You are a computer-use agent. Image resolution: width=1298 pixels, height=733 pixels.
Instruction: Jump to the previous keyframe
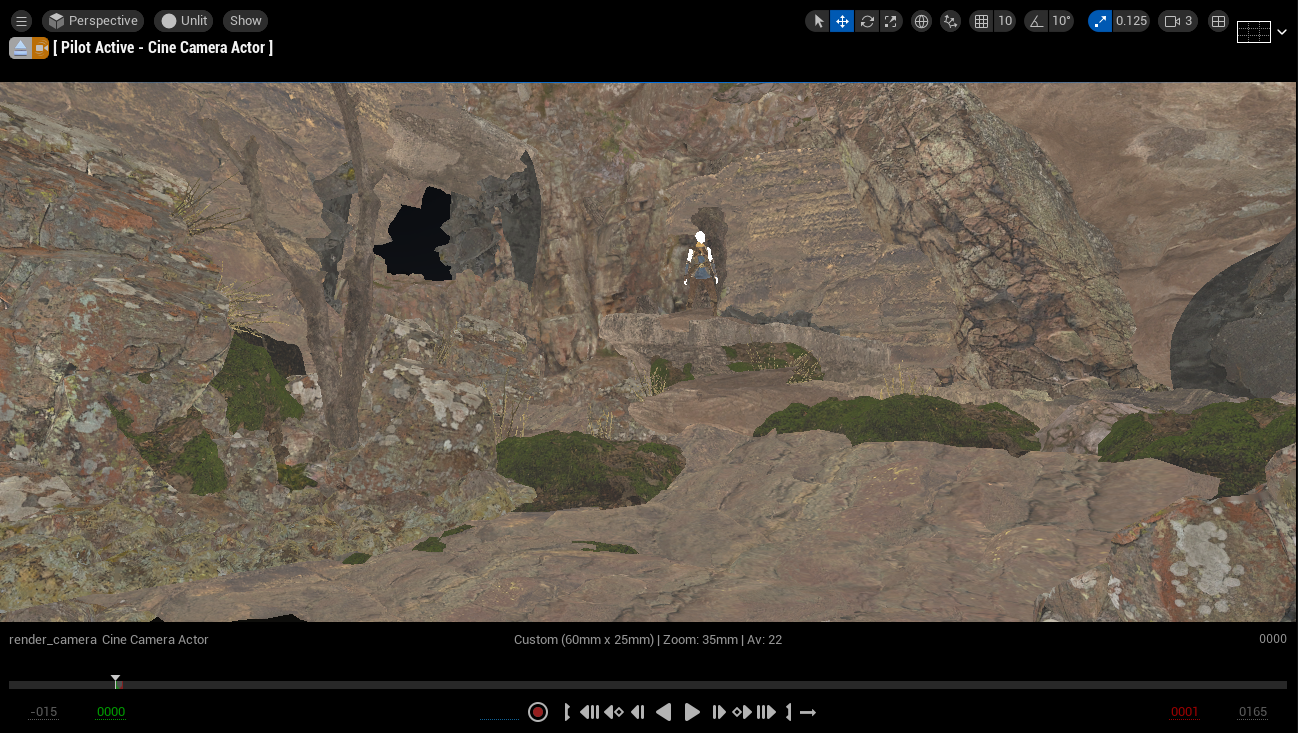coord(614,712)
